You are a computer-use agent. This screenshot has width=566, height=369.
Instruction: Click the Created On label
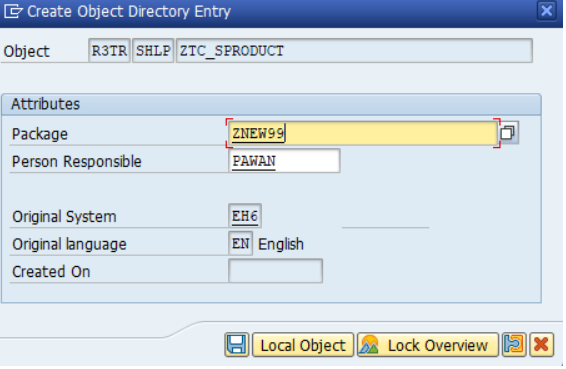51,272
